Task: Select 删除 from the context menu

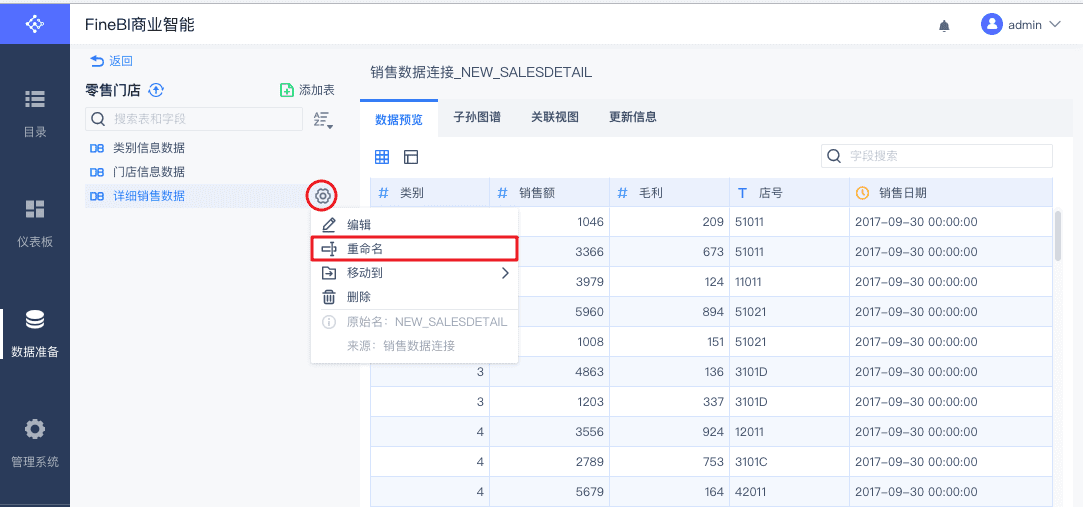Action: [x=359, y=297]
